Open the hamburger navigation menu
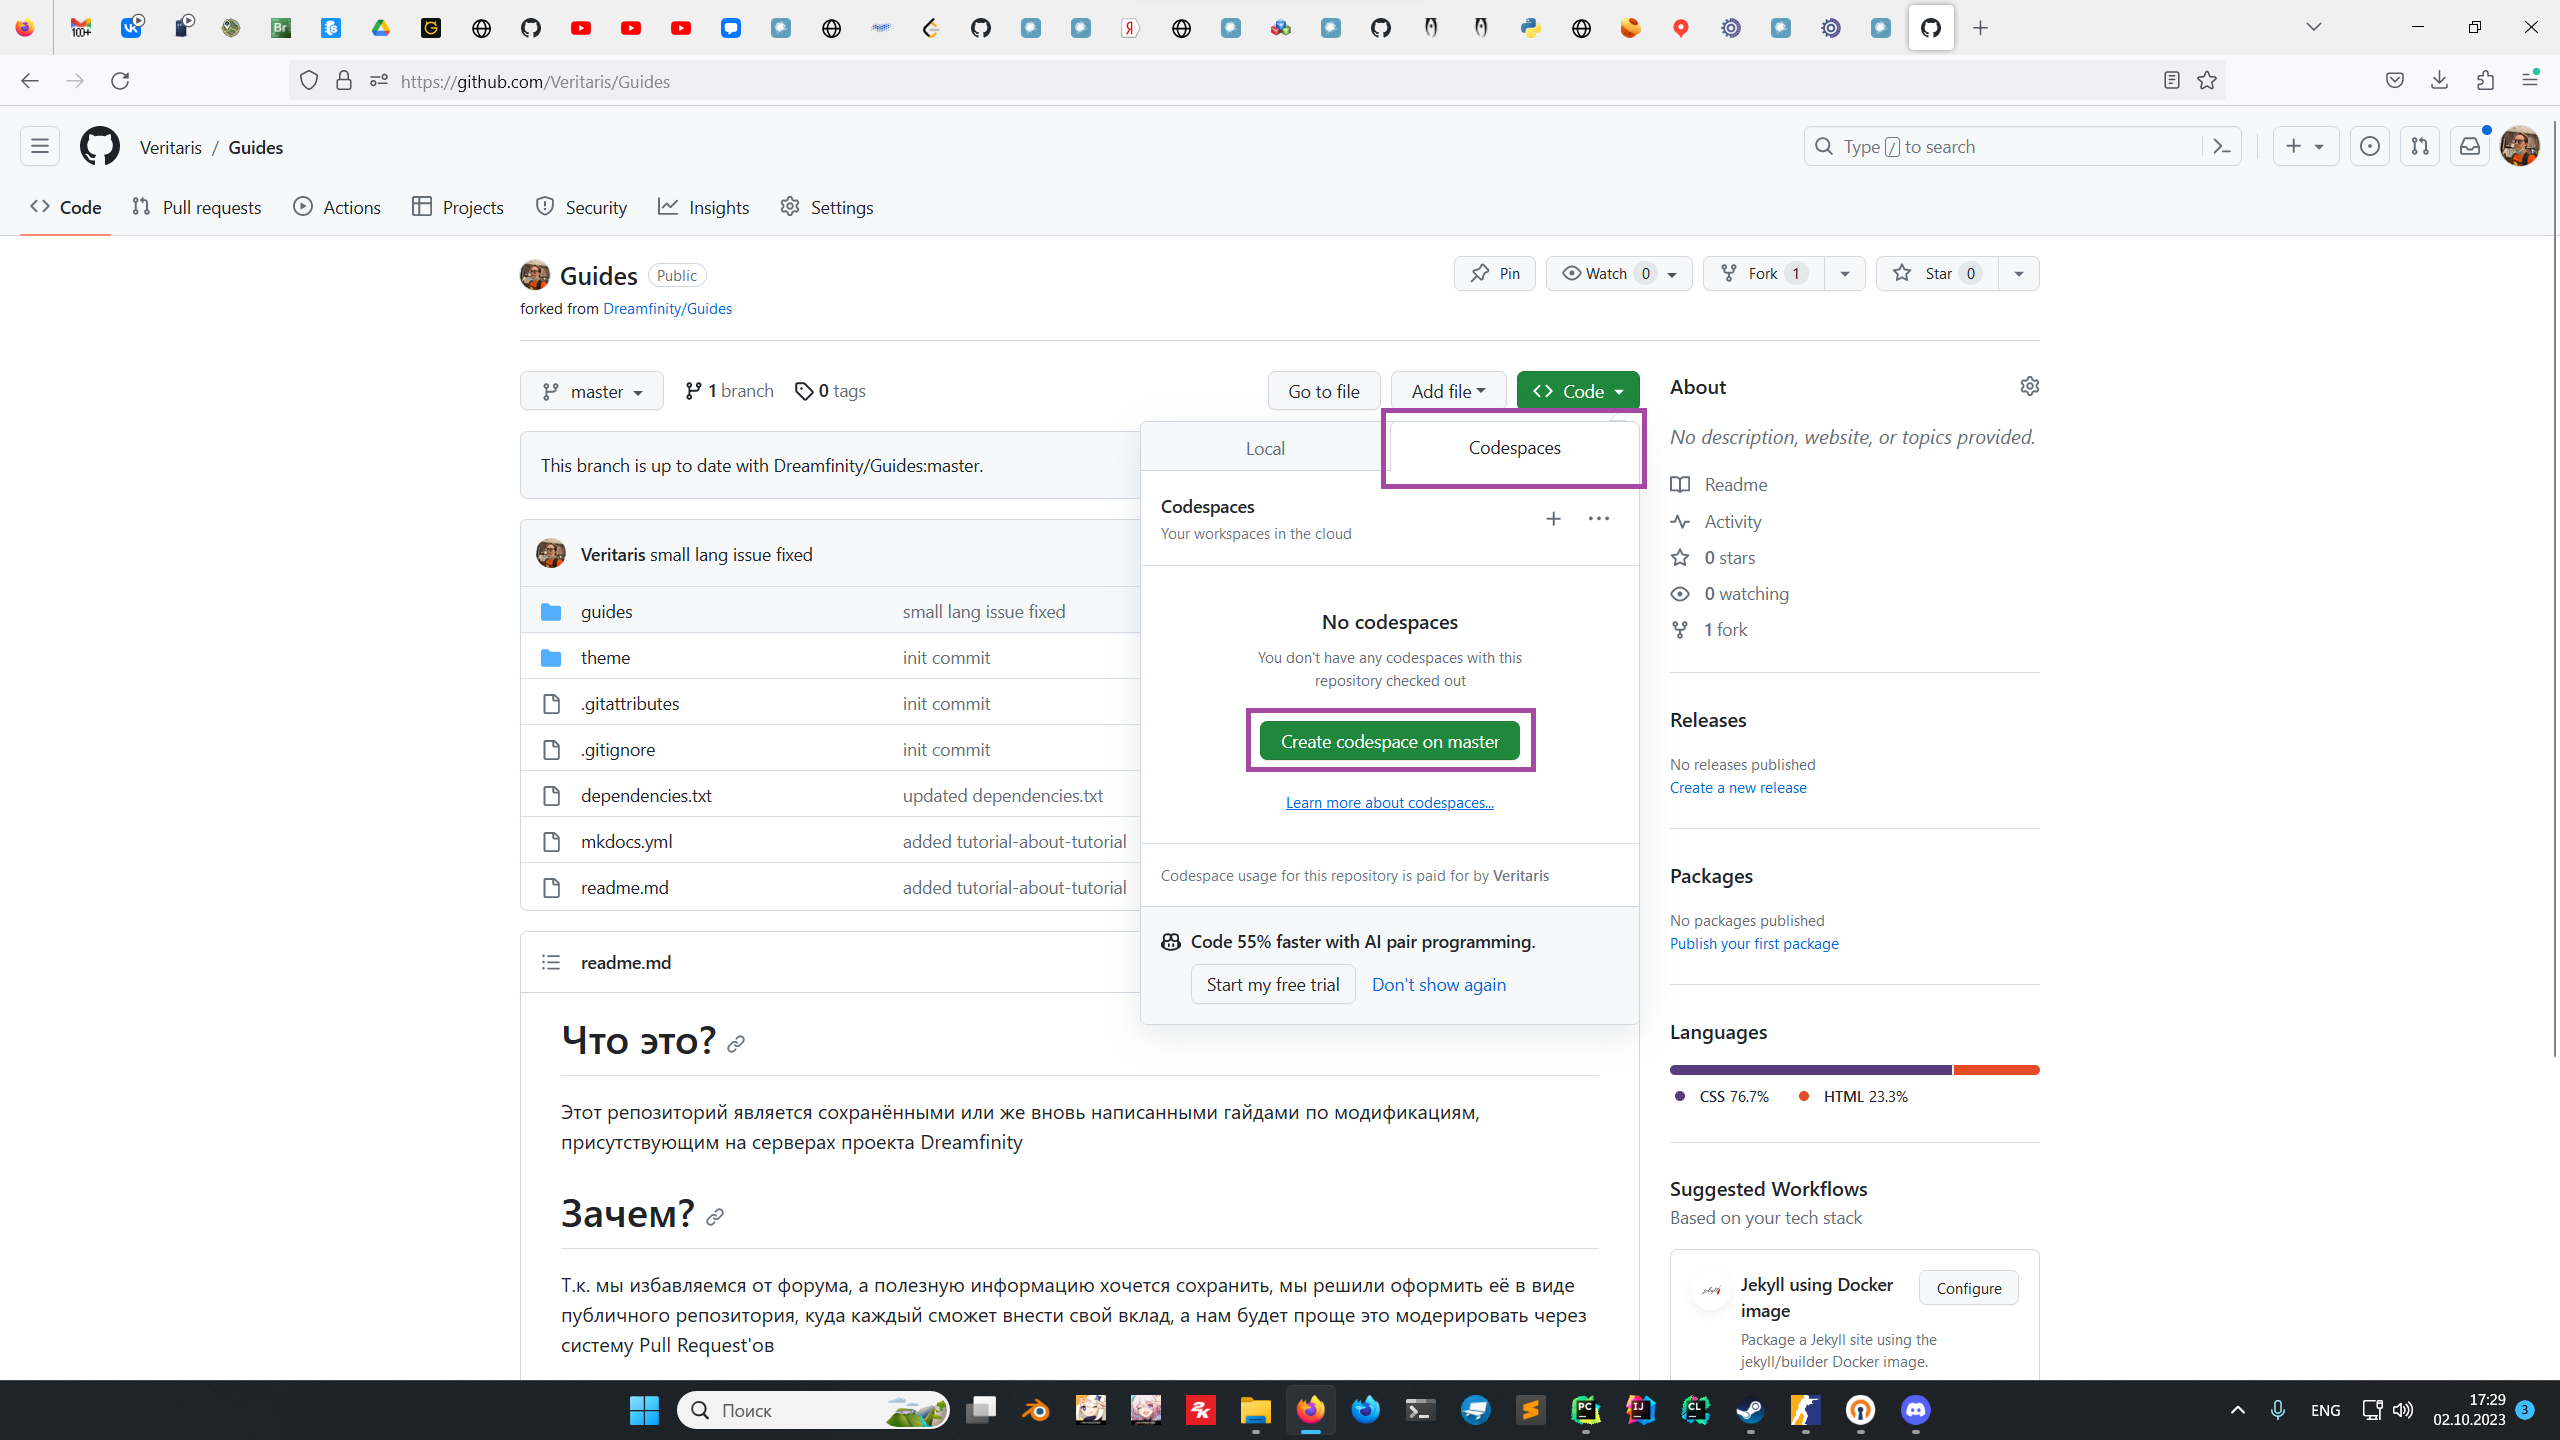The image size is (2560, 1440). tap(40, 147)
